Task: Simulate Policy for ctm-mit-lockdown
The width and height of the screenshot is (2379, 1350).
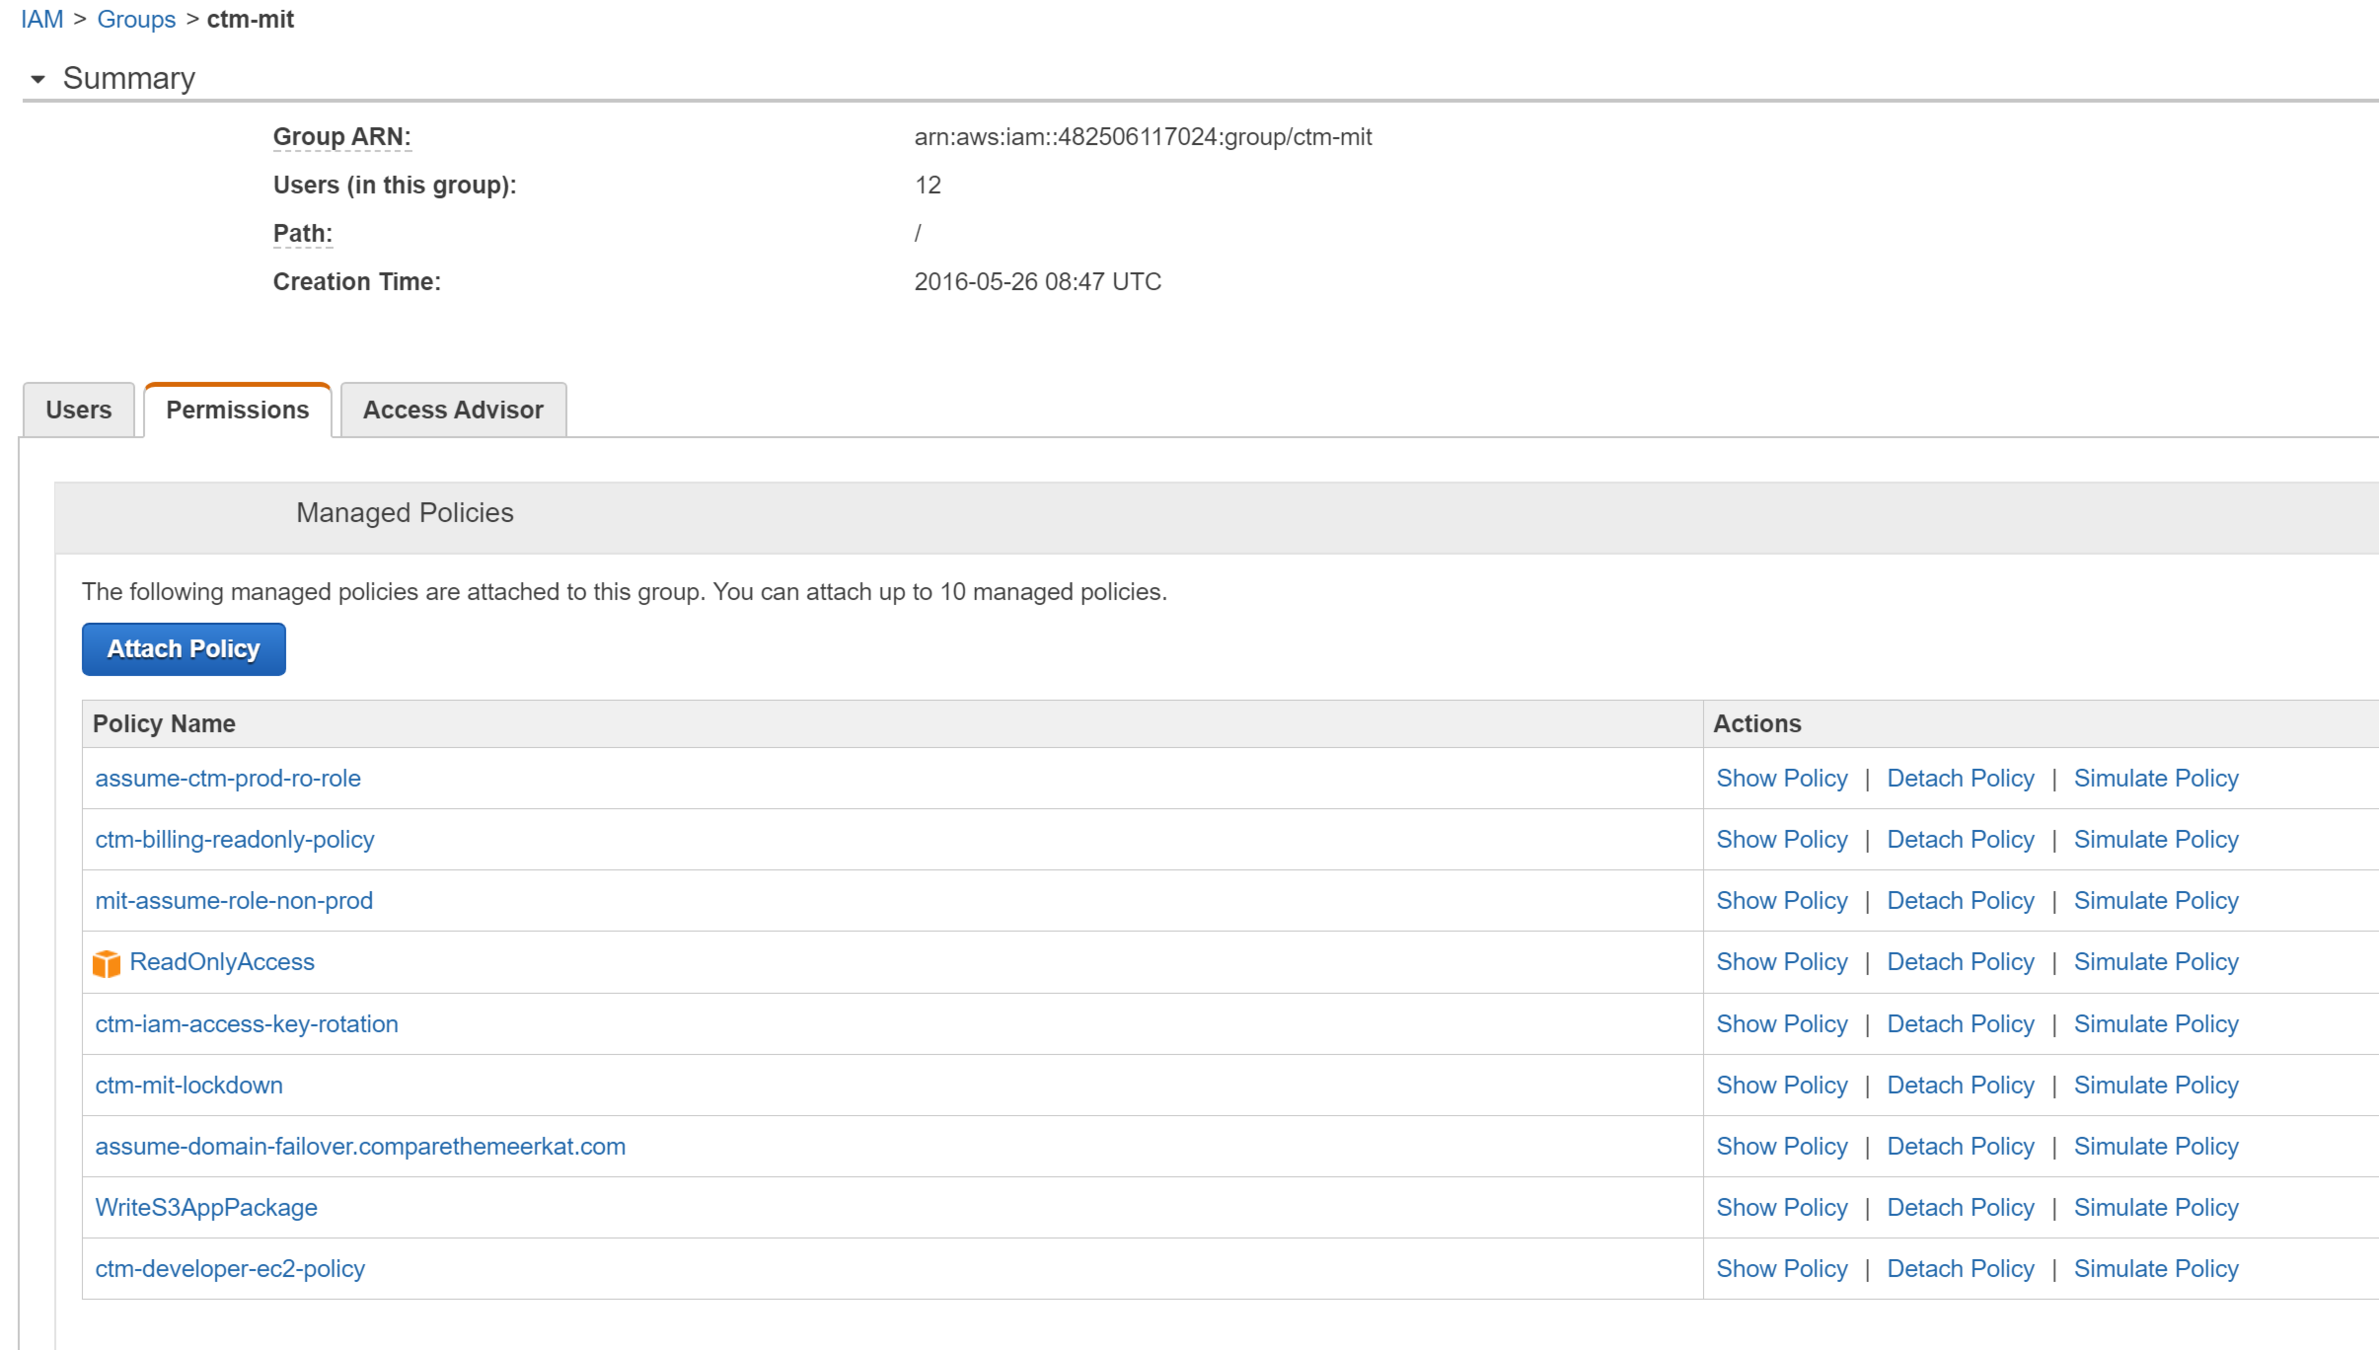Action: [2155, 1085]
